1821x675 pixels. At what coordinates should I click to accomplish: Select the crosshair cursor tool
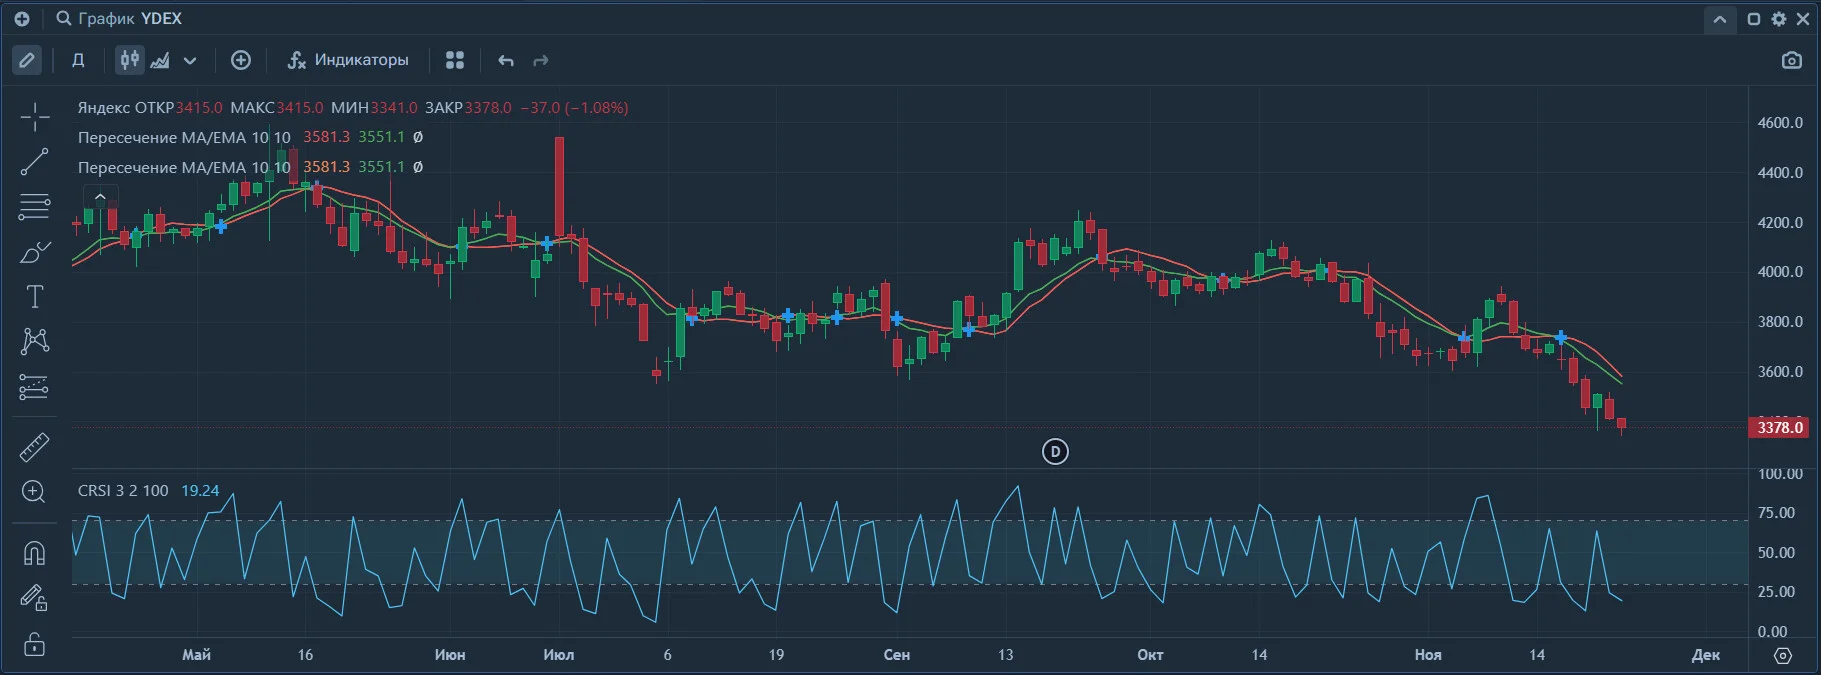click(34, 117)
